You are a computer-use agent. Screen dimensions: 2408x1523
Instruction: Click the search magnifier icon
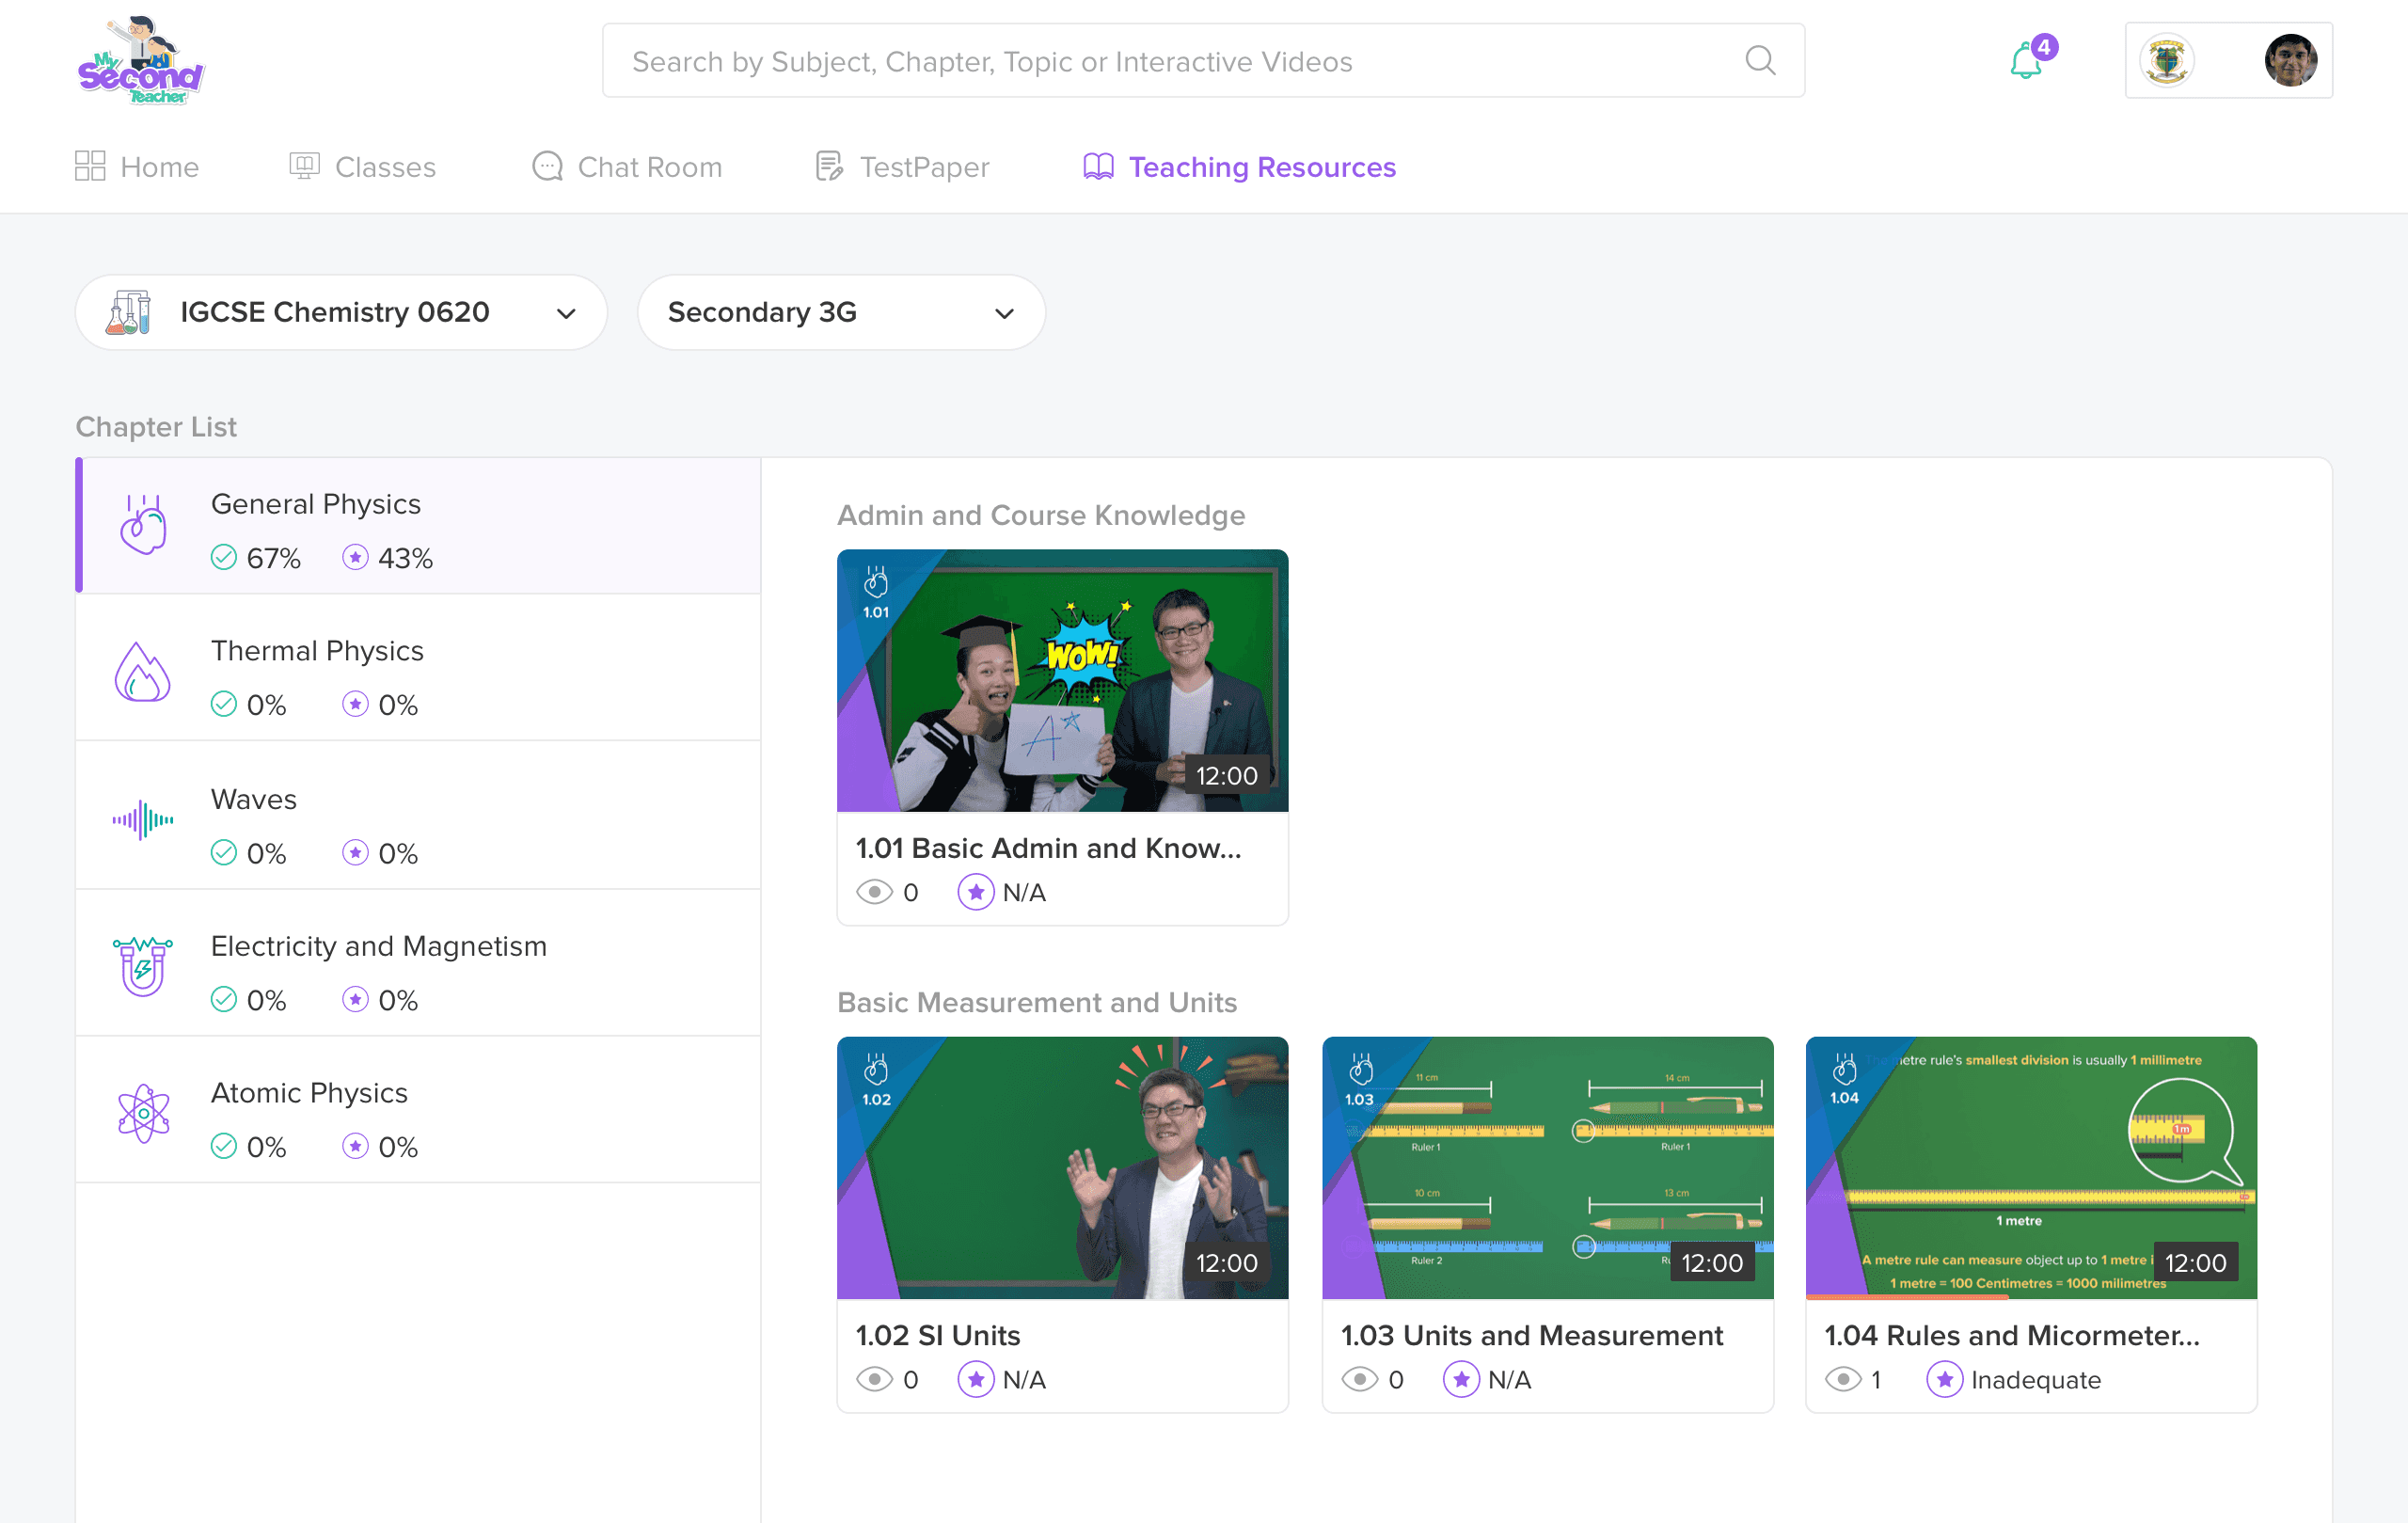point(1759,61)
